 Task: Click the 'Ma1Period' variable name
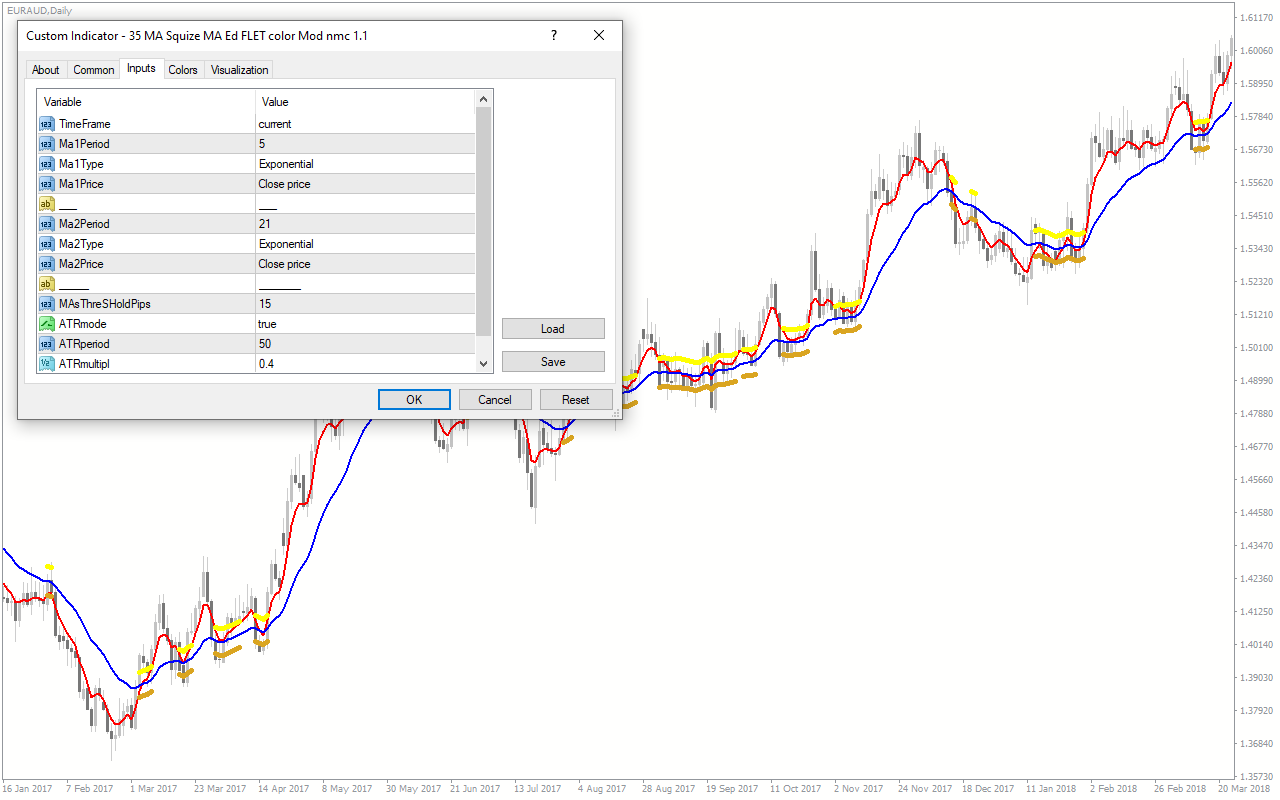click(x=85, y=144)
